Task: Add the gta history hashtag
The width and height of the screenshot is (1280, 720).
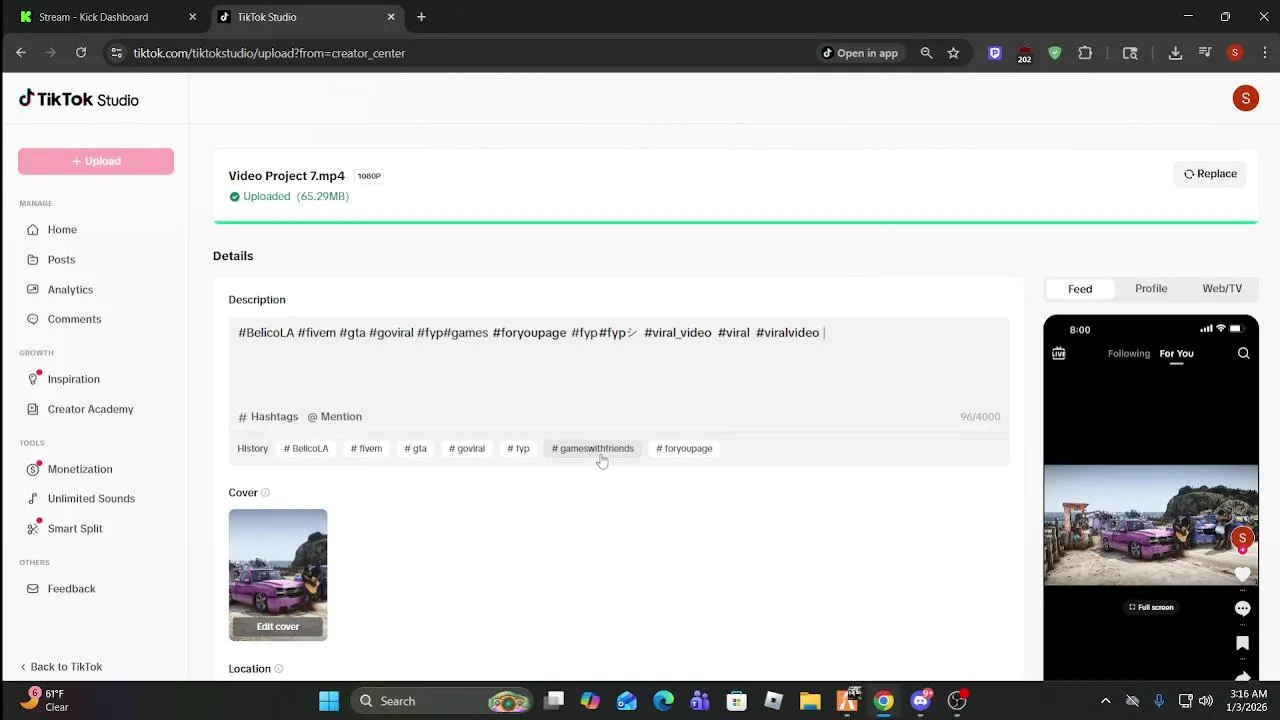Action: [x=415, y=449]
